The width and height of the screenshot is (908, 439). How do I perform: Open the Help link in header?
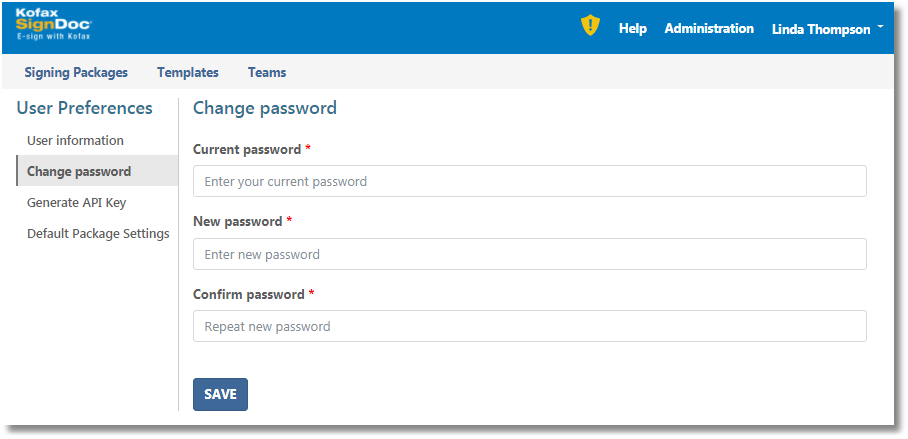point(633,29)
